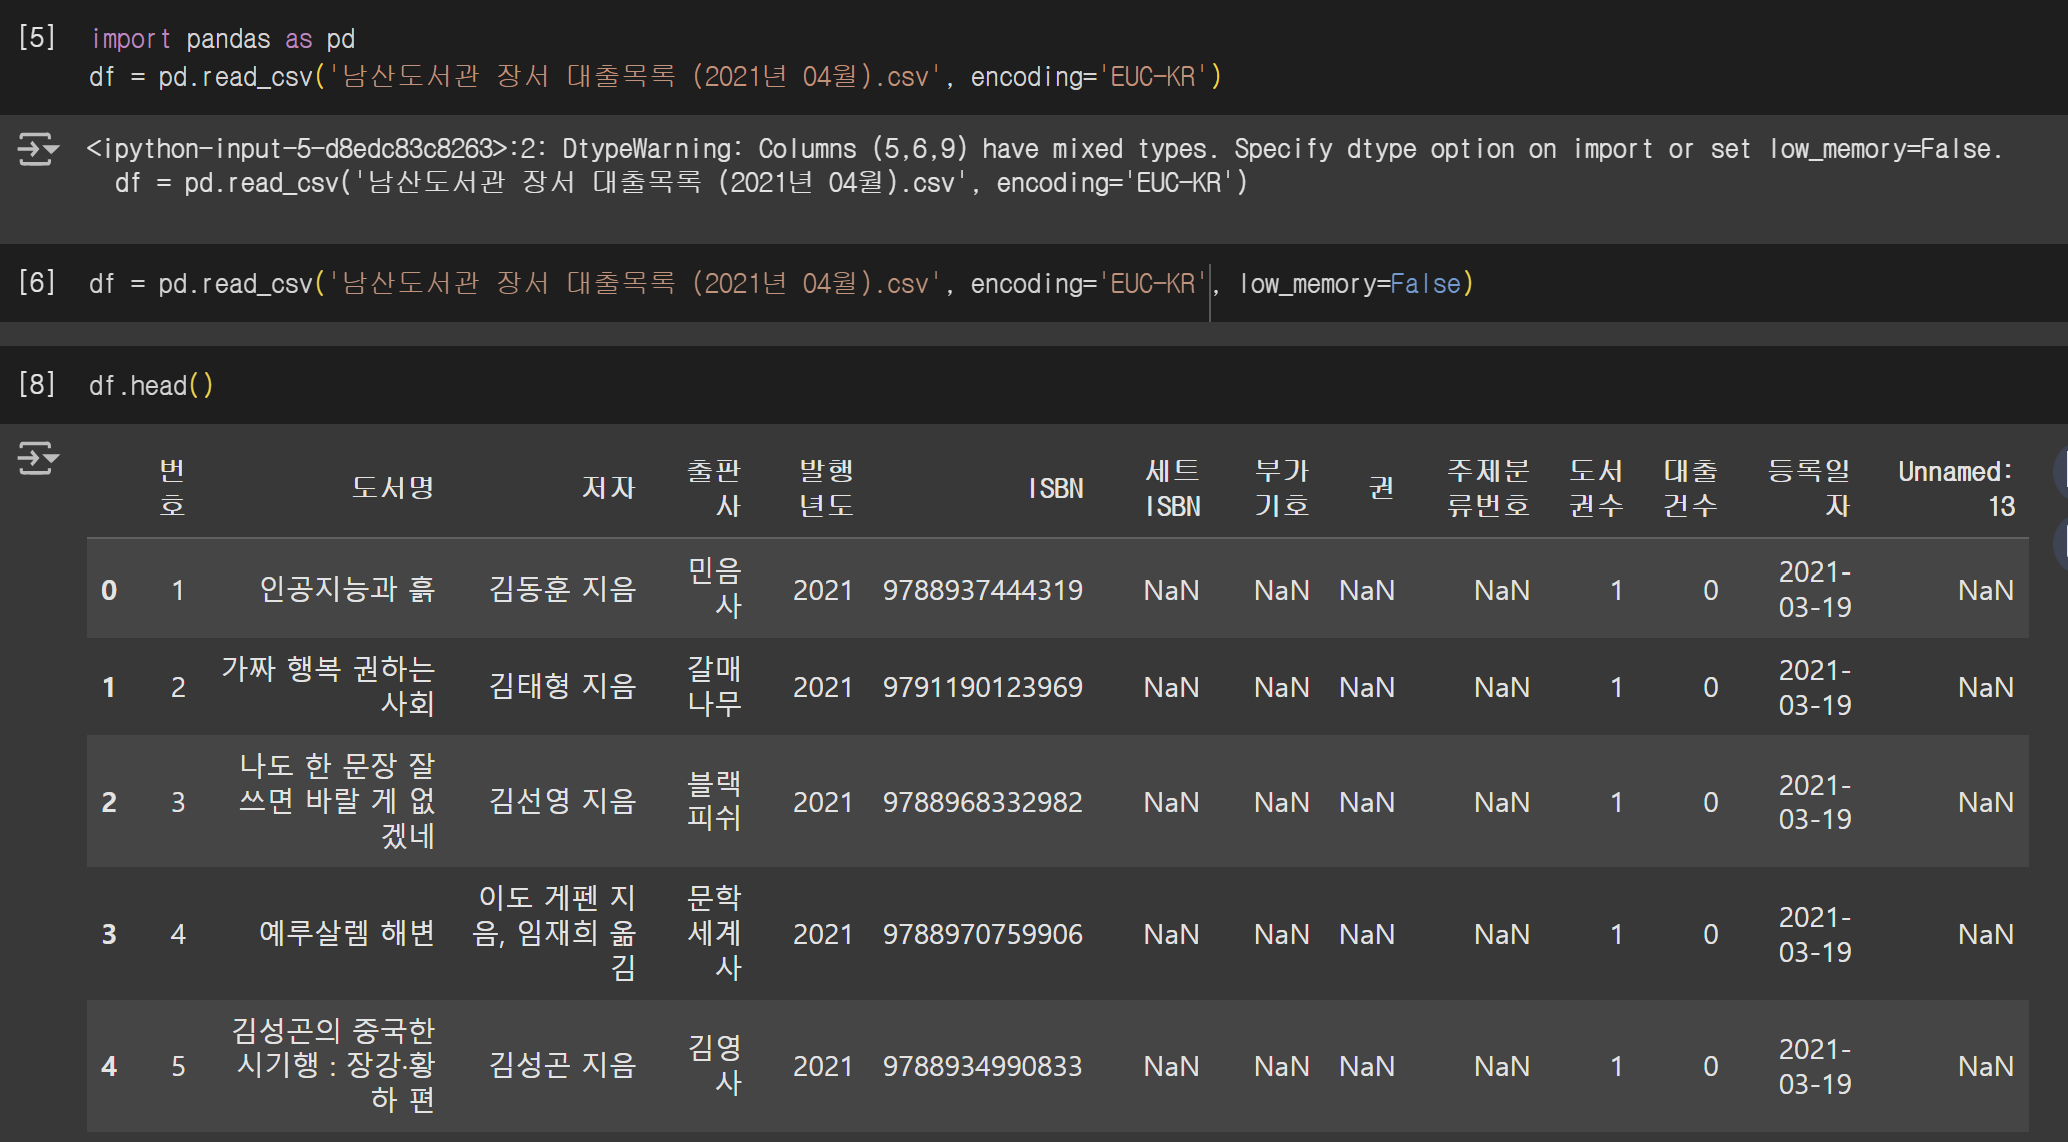Click the '출판사' column header
The image size is (2068, 1142).
714,488
